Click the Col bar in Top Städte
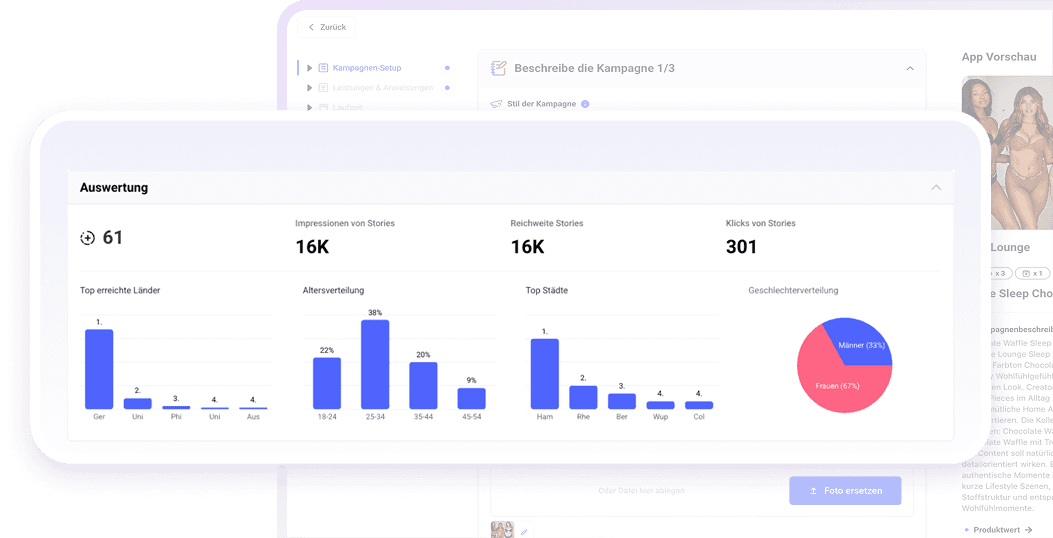This screenshot has width=1053, height=538. [699, 405]
